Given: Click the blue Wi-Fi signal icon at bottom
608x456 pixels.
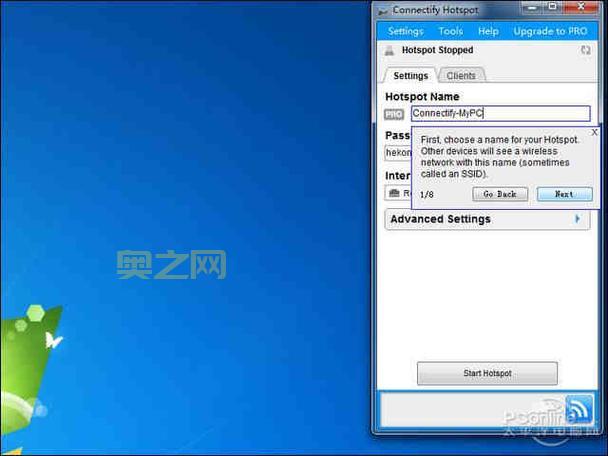Looking at the screenshot, I should tap(579, 409).
